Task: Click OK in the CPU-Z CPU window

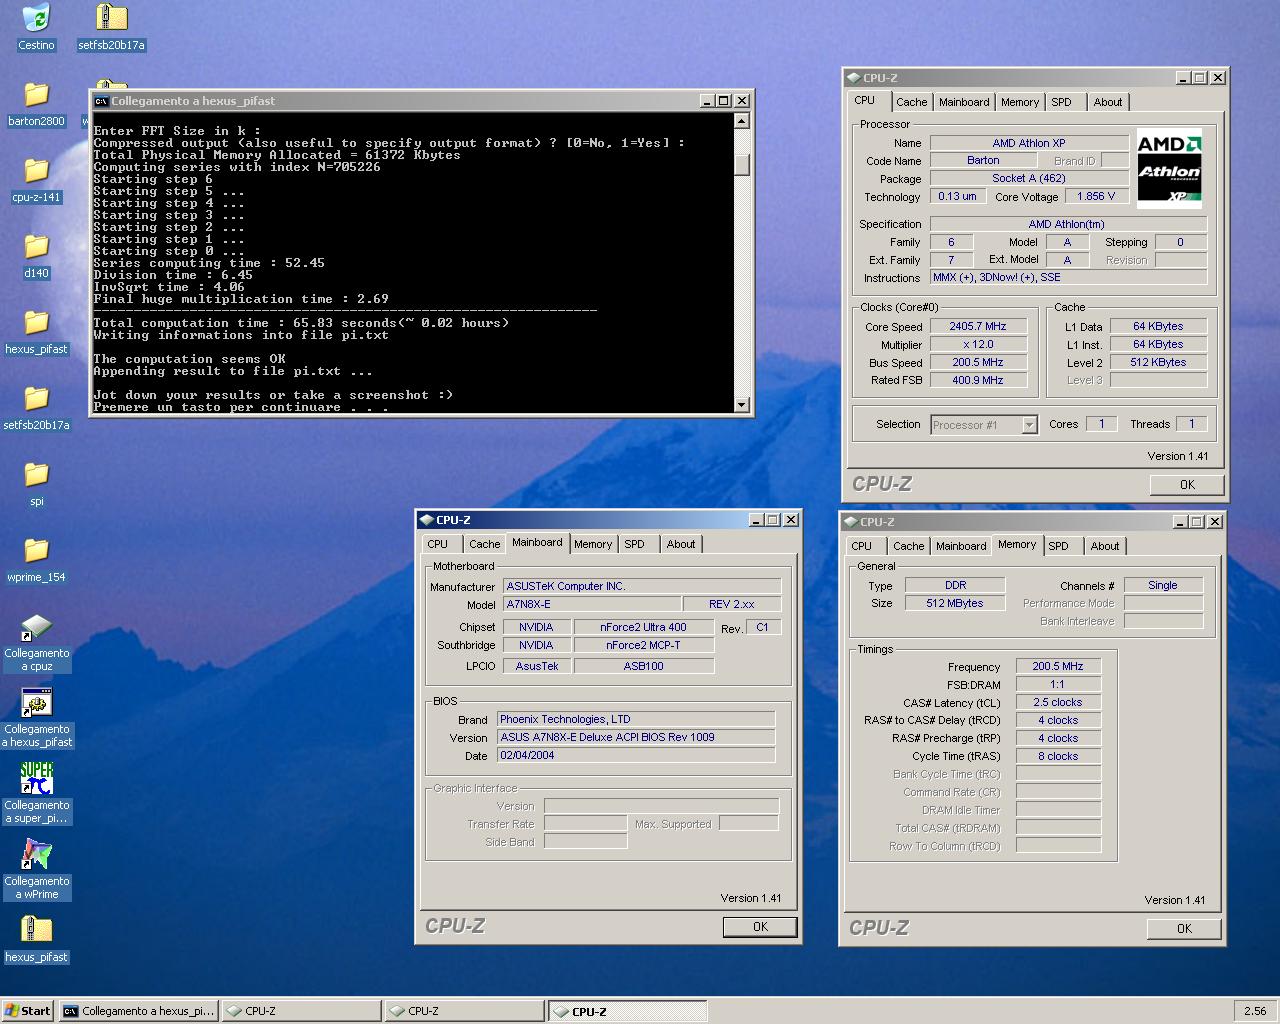Action: 1187,484
